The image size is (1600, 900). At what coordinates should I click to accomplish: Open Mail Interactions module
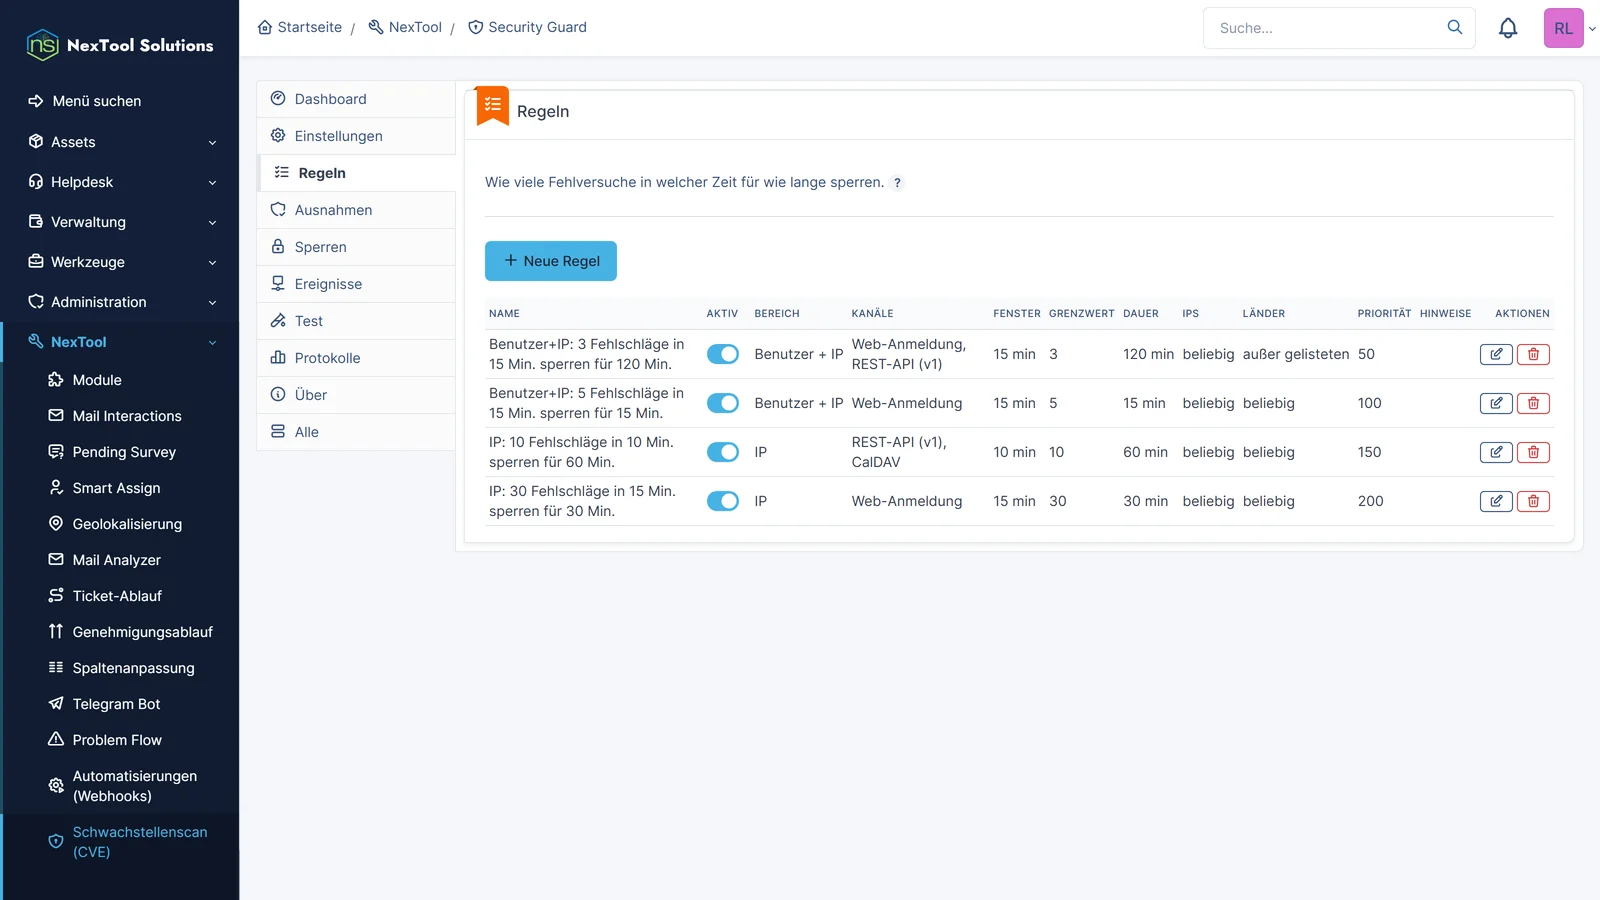point(116,416)
